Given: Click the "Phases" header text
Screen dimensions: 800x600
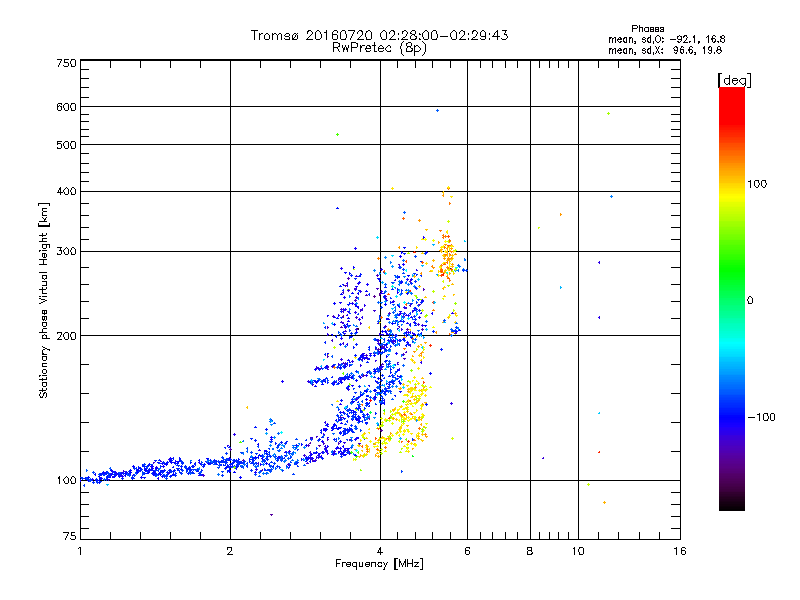Looking at the screenshot, I should tap(647, 29).
